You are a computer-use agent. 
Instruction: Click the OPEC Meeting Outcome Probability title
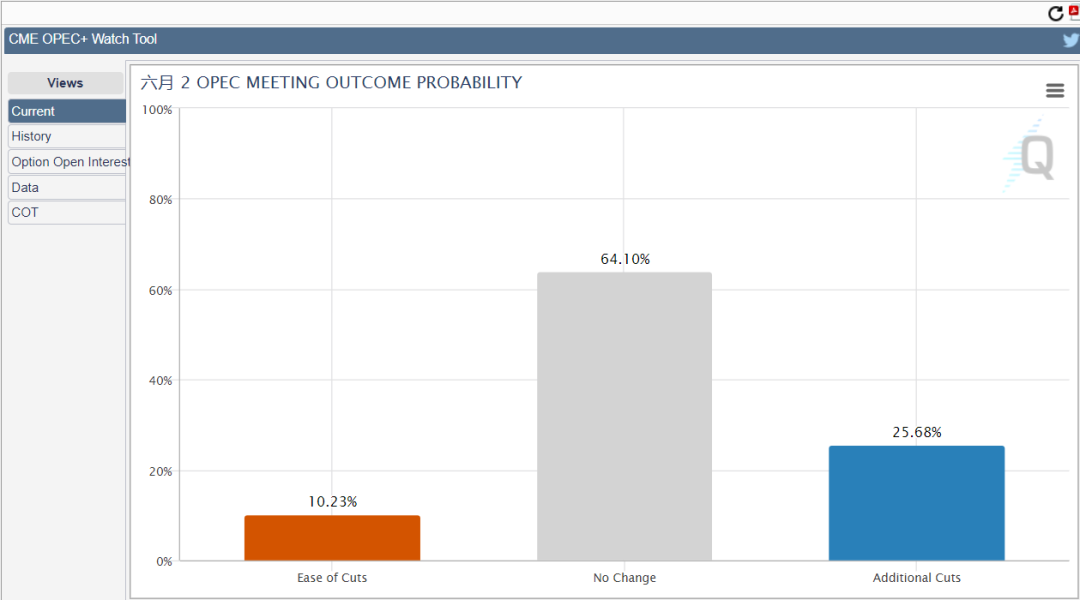331,83
